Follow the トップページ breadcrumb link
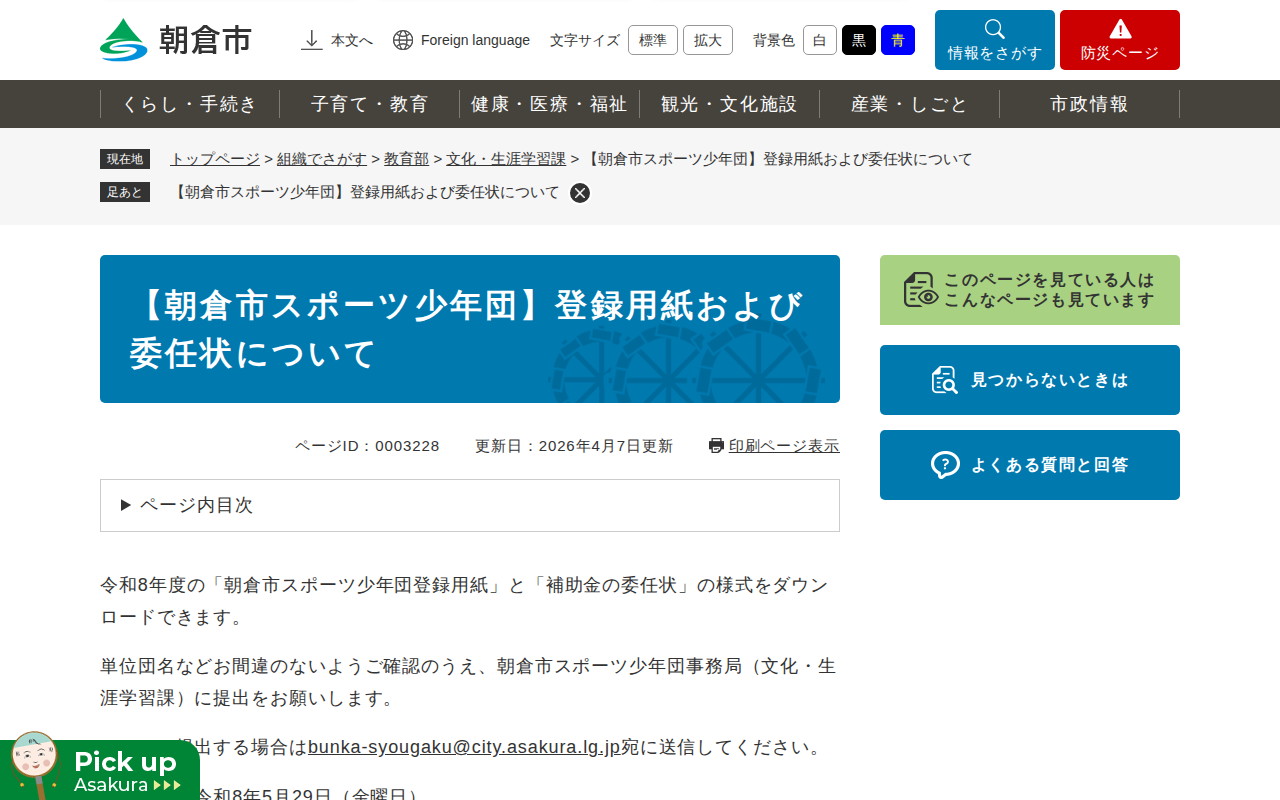 click(x=213, y=158)
